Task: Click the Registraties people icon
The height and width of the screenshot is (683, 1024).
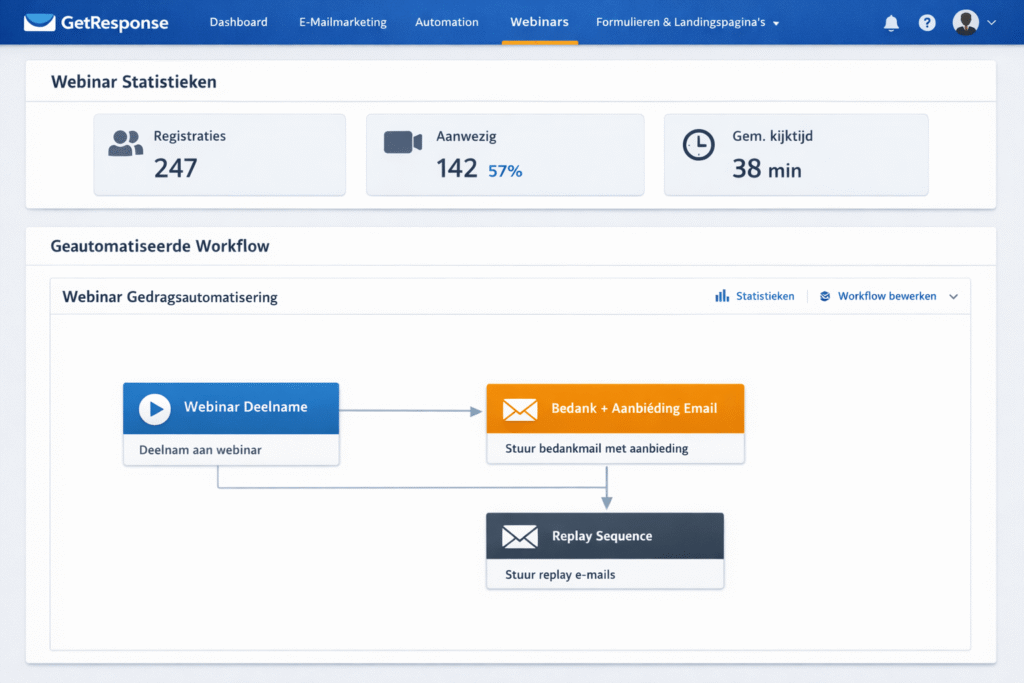Action: pyautogui.click(x=125, y=144)
